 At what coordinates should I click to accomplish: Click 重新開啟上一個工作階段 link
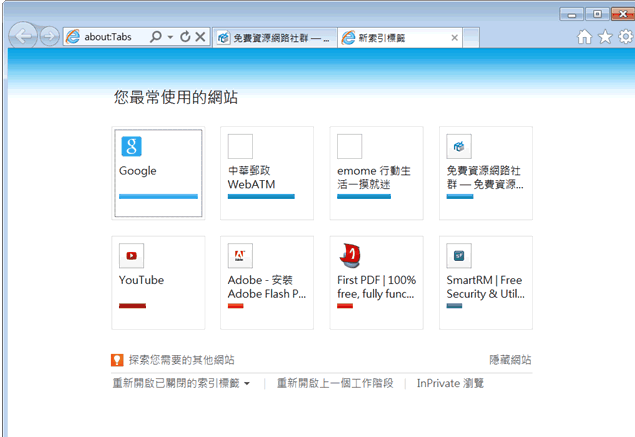click(335, 383)
